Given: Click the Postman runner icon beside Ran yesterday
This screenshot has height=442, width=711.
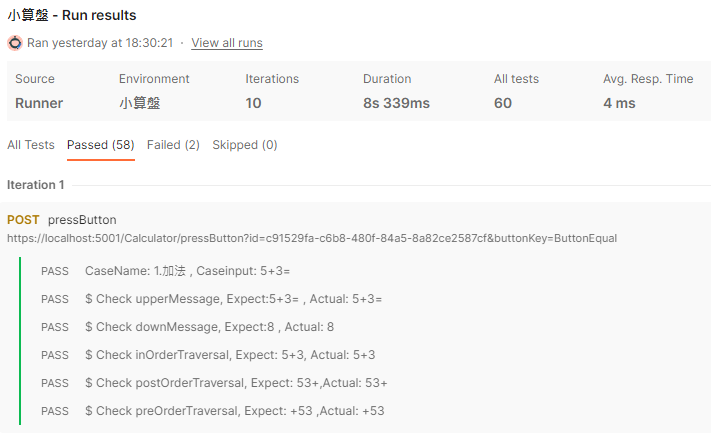Looking at the screenshot, I should [x=14, y=43].
